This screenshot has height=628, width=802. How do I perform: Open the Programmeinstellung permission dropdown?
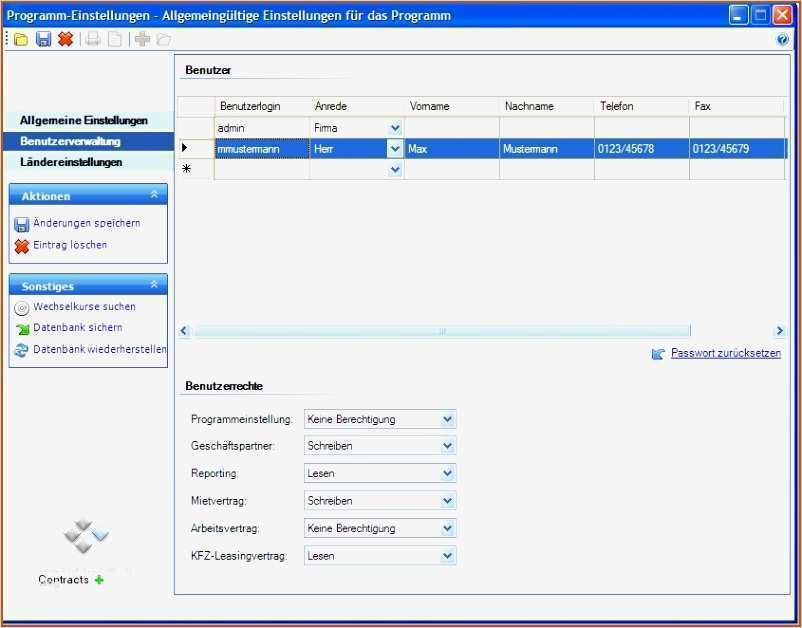(447, 419)
